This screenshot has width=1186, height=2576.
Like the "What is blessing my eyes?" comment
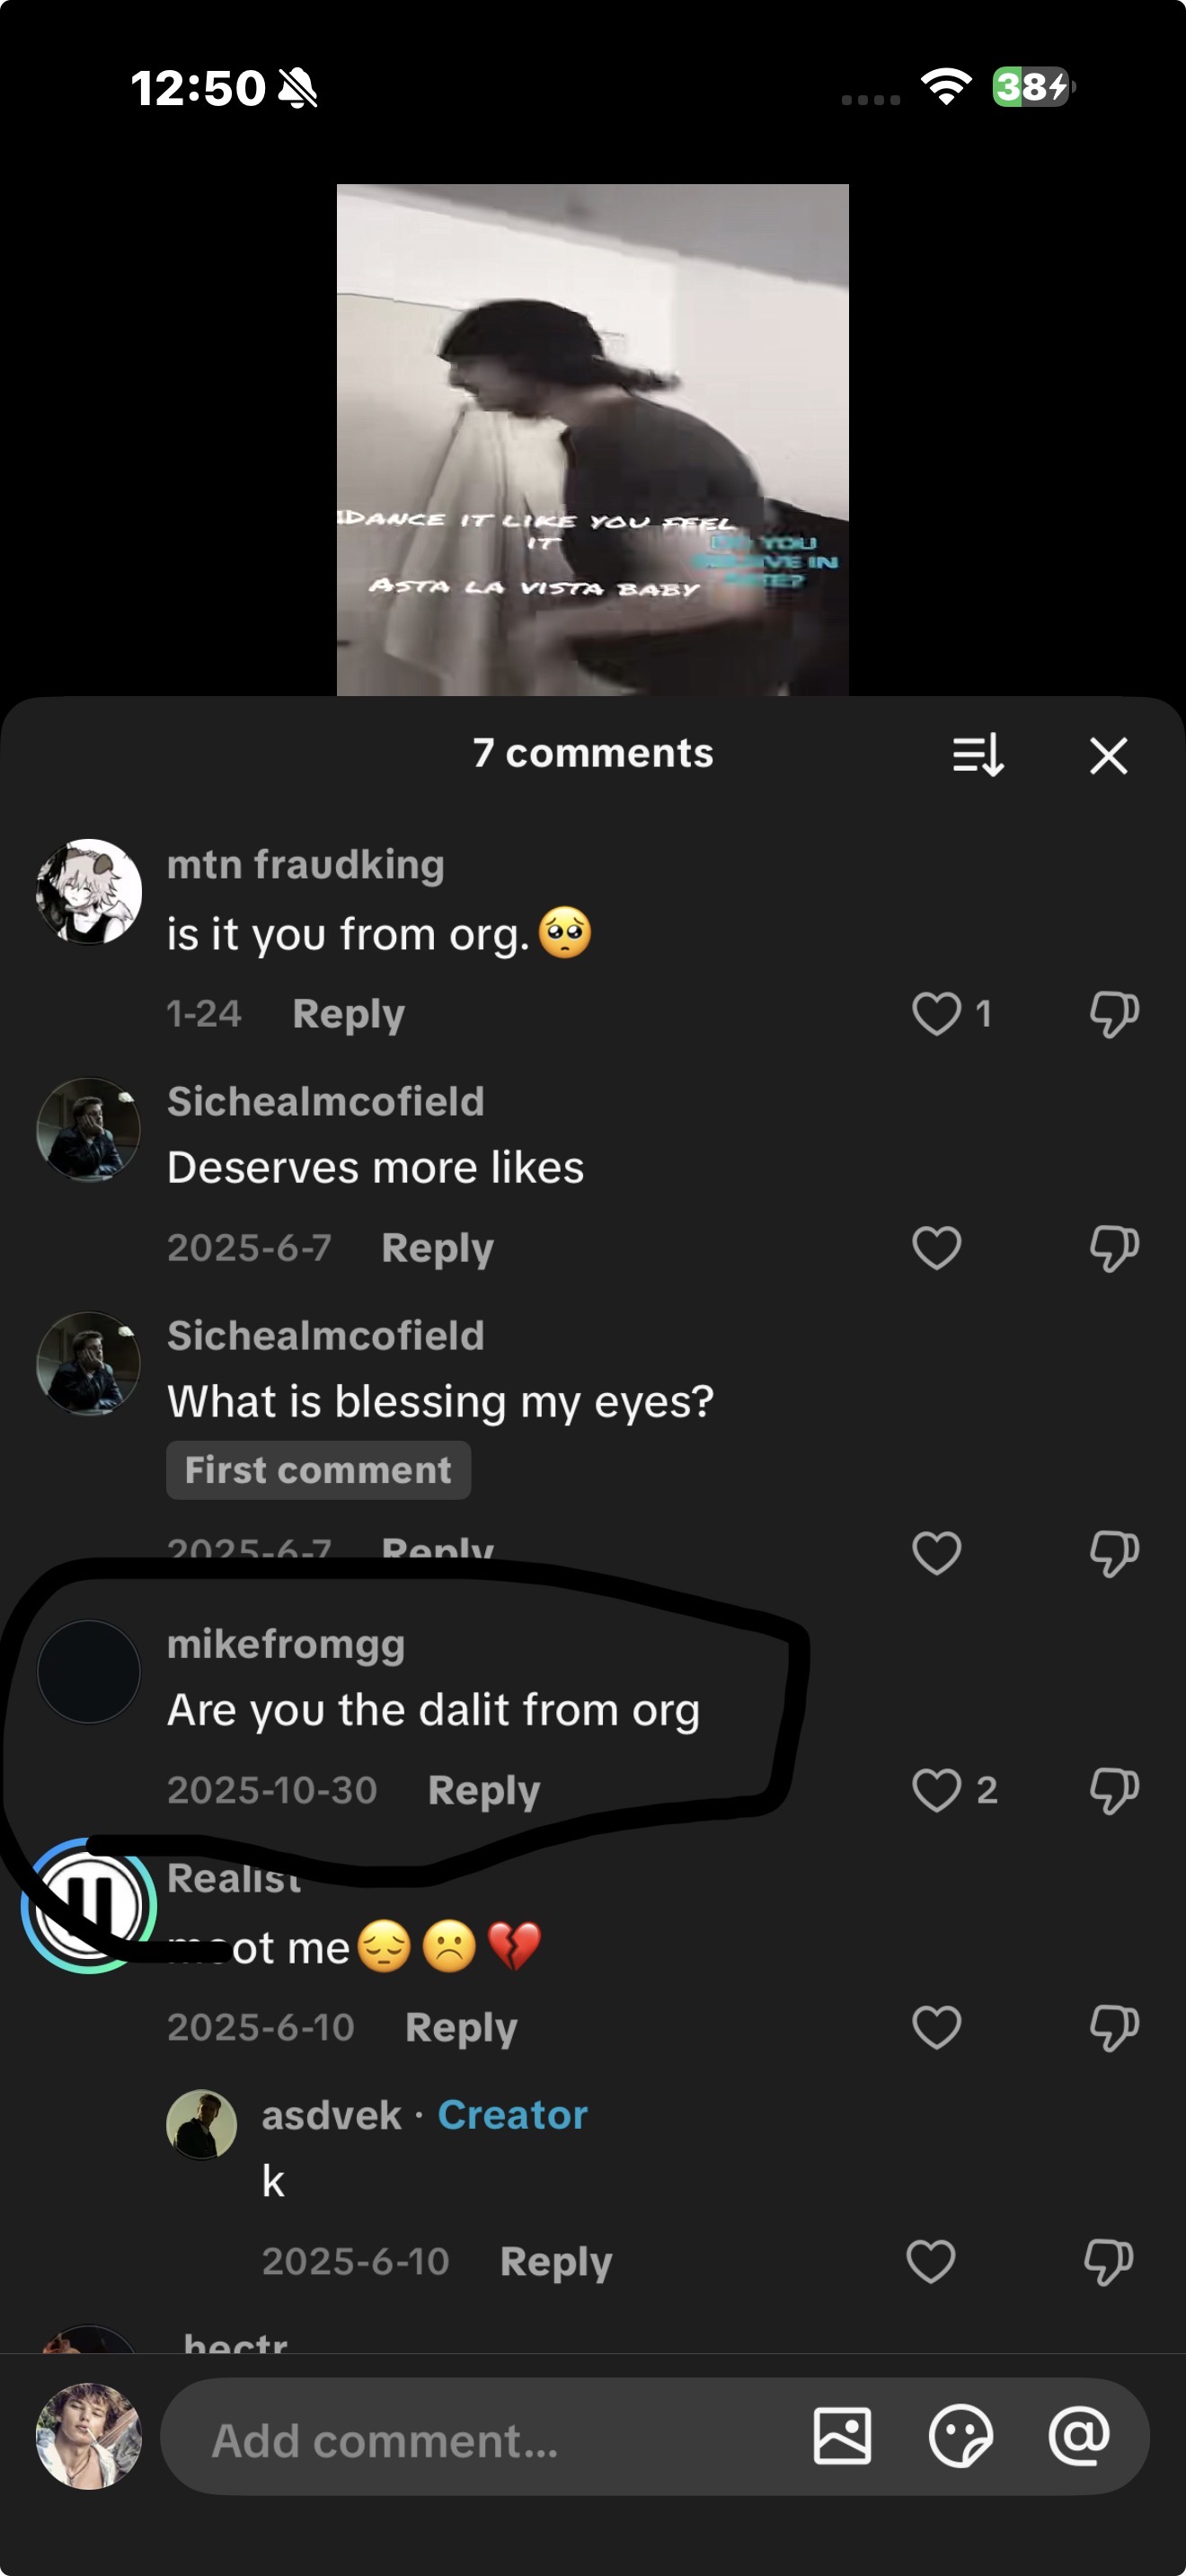point(937,1553)
